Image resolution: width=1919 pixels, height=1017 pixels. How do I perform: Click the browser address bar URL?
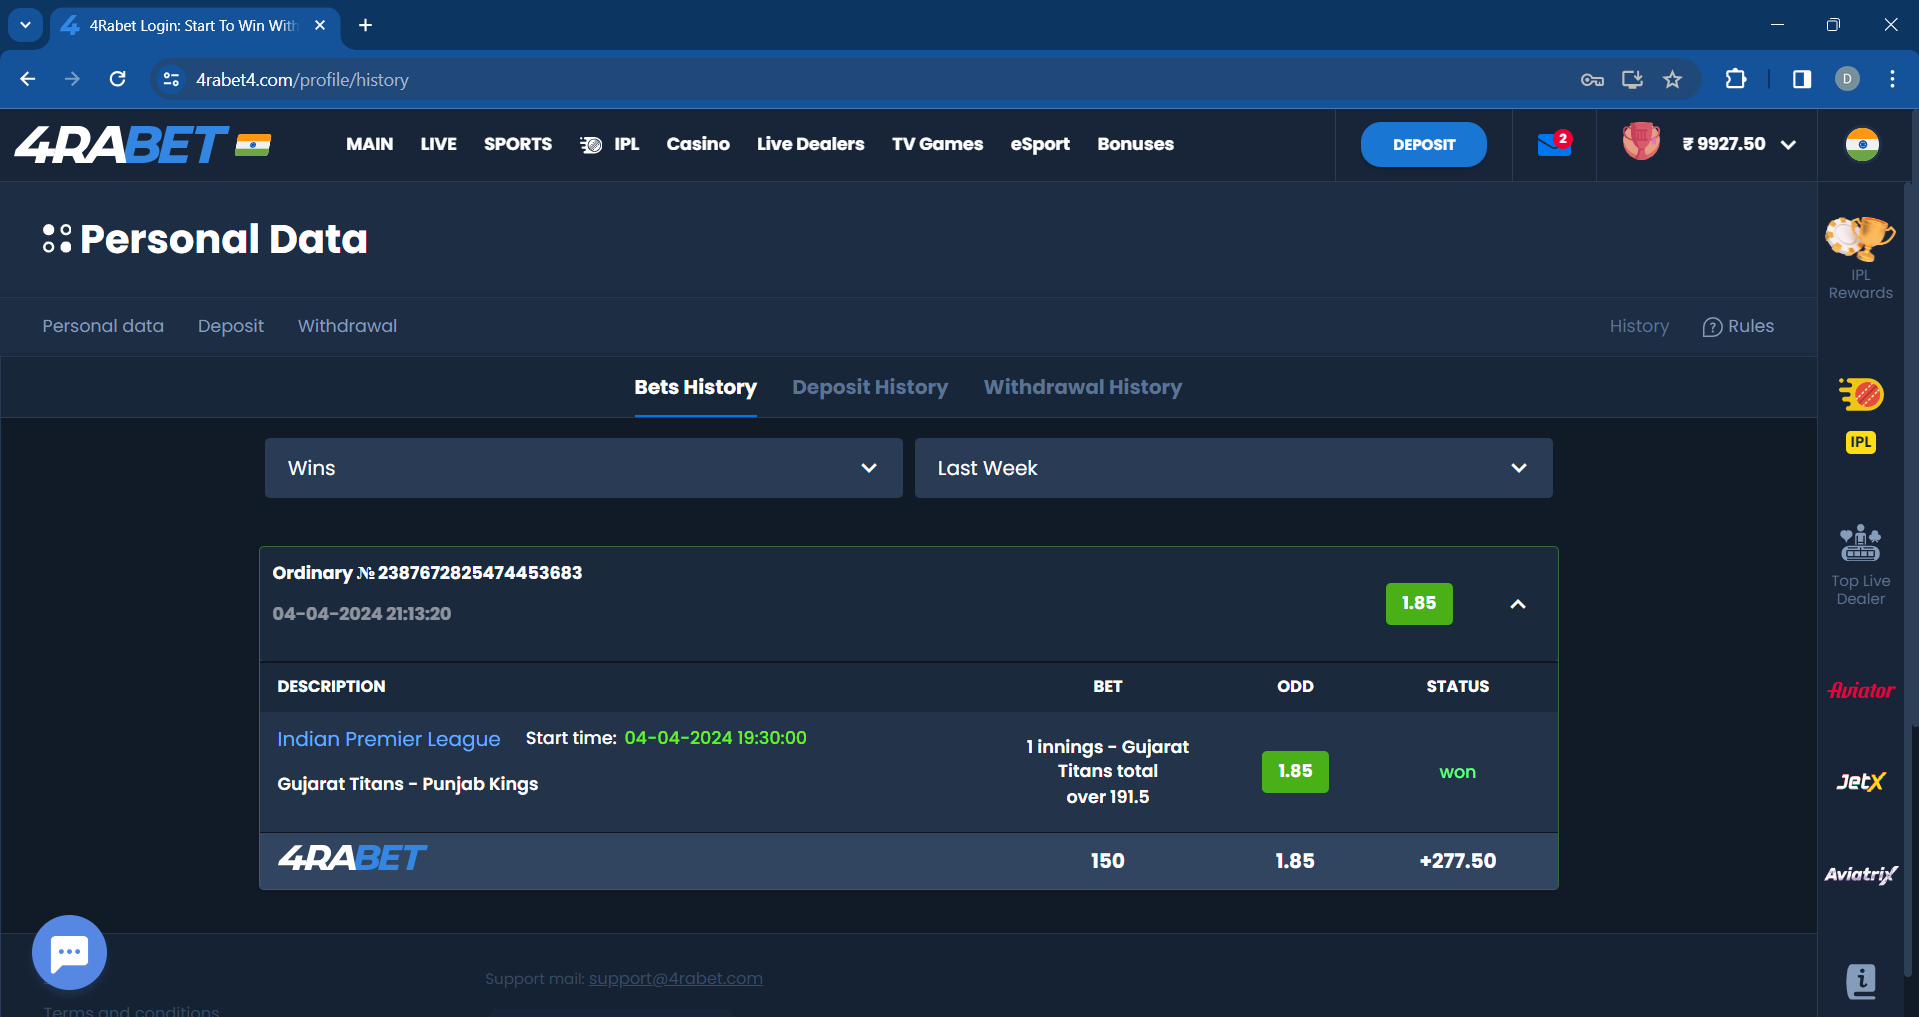302,80
